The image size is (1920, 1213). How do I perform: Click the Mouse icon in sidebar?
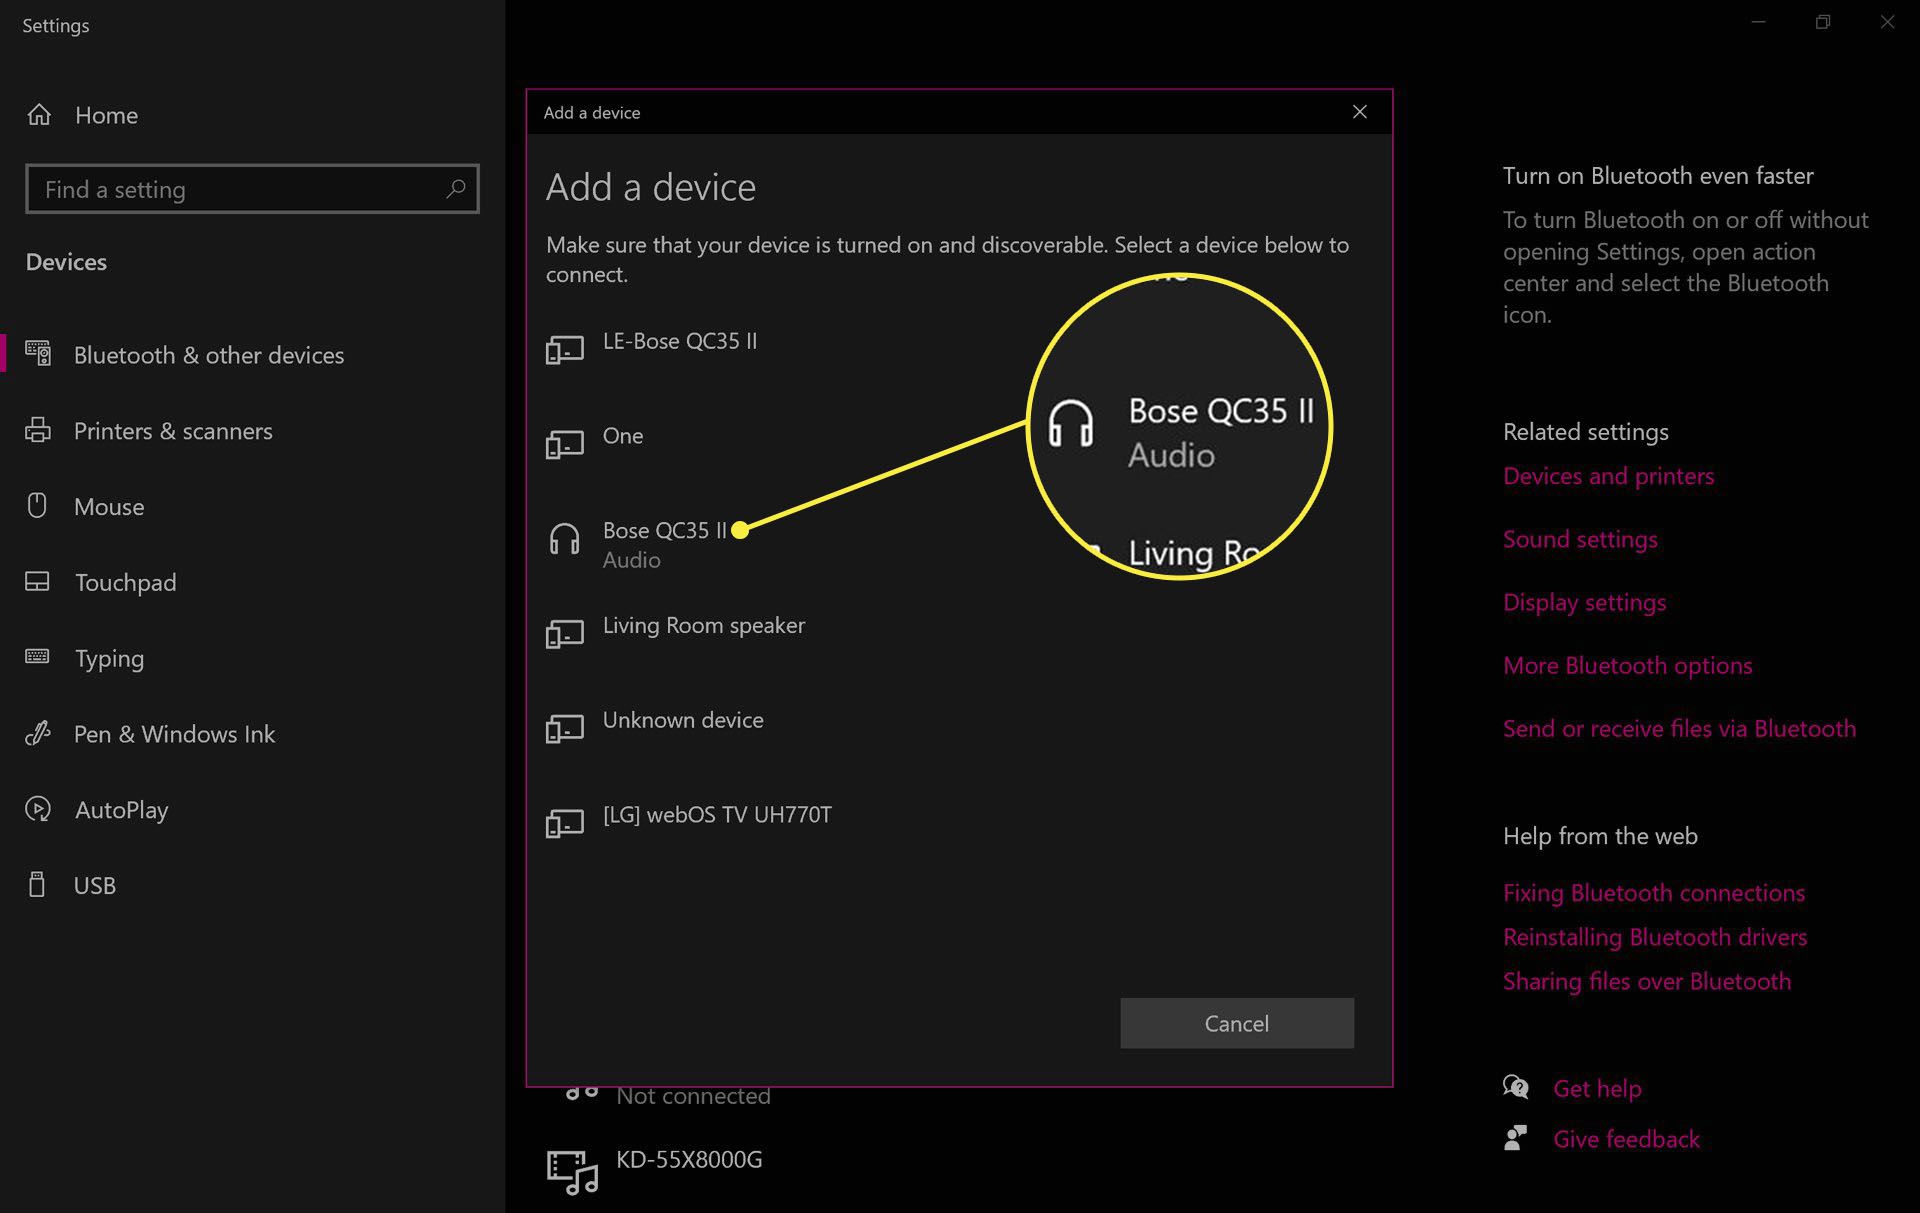pyautogui.click(x=38, y=506)
